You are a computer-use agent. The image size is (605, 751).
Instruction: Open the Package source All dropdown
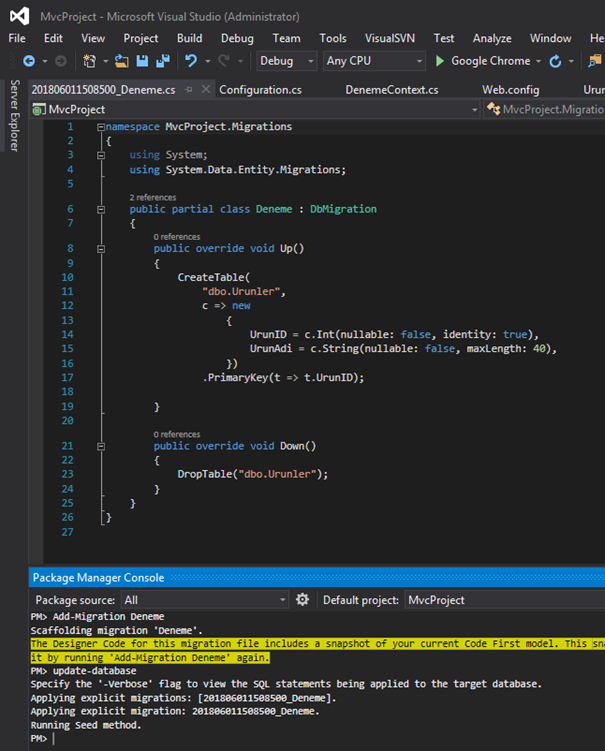click(205, 600)
